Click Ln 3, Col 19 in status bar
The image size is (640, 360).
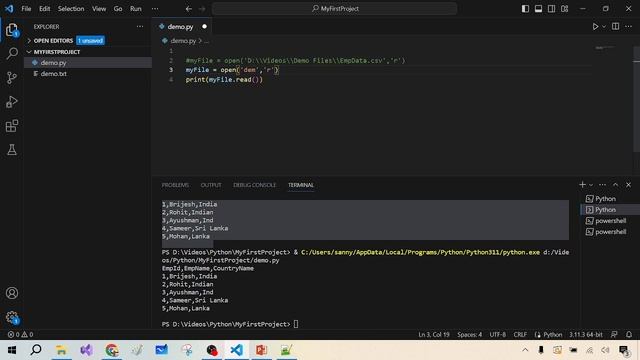point(433,335)
